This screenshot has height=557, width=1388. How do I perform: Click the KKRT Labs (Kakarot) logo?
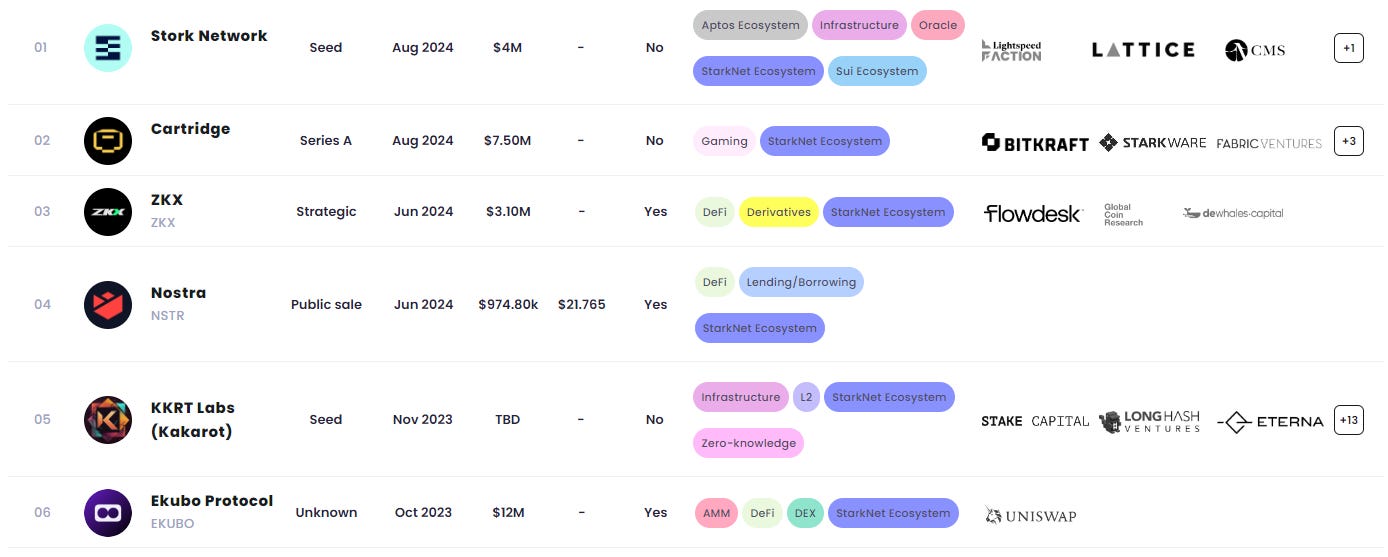pyautogui.click(x=108, y=420)
